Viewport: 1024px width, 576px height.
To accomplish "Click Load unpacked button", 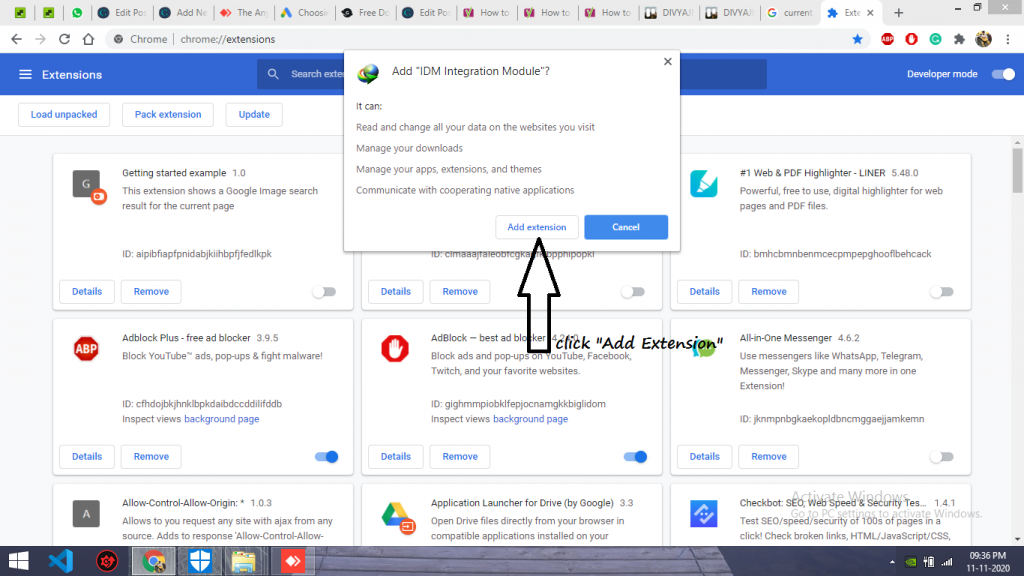I will point(64,114).
